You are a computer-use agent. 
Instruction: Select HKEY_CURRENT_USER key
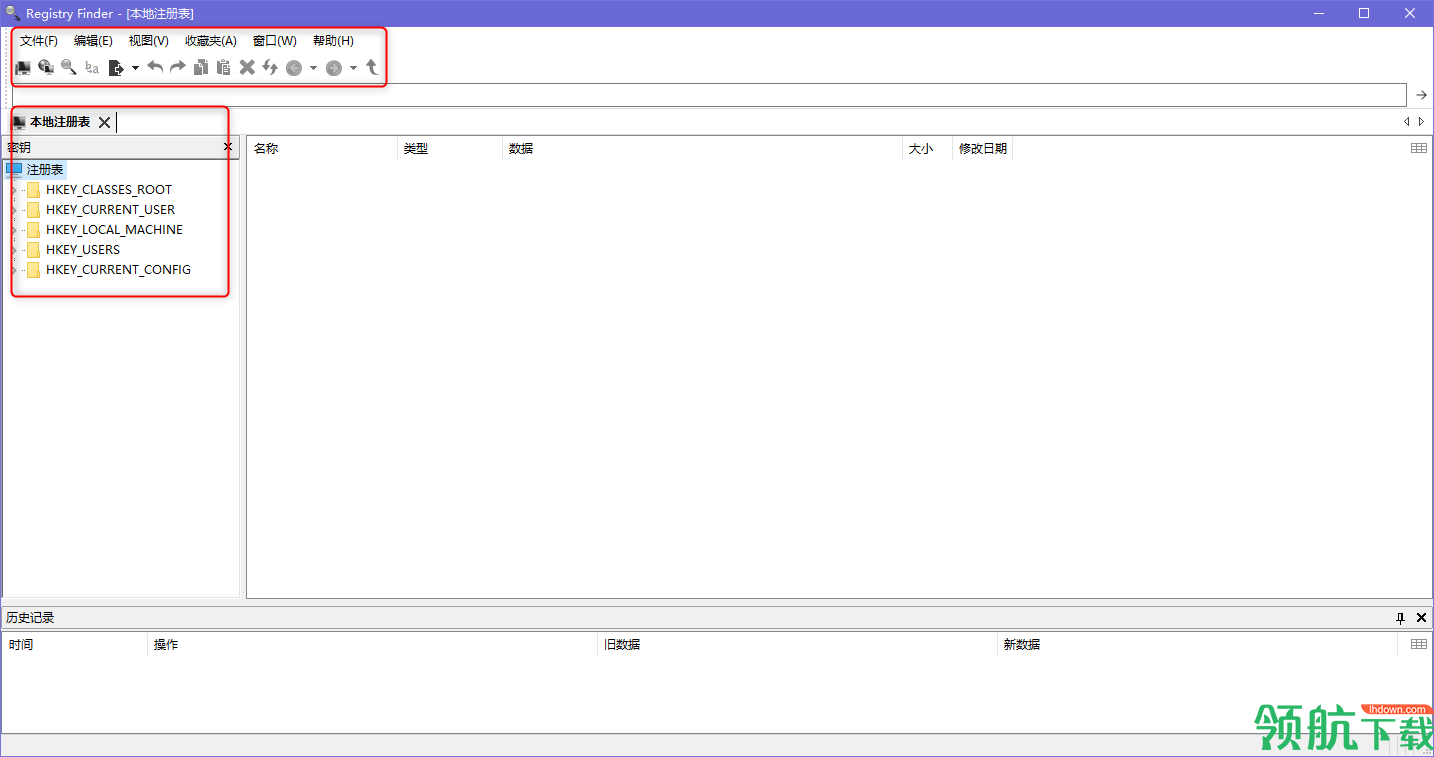click(x=110, y=210)
